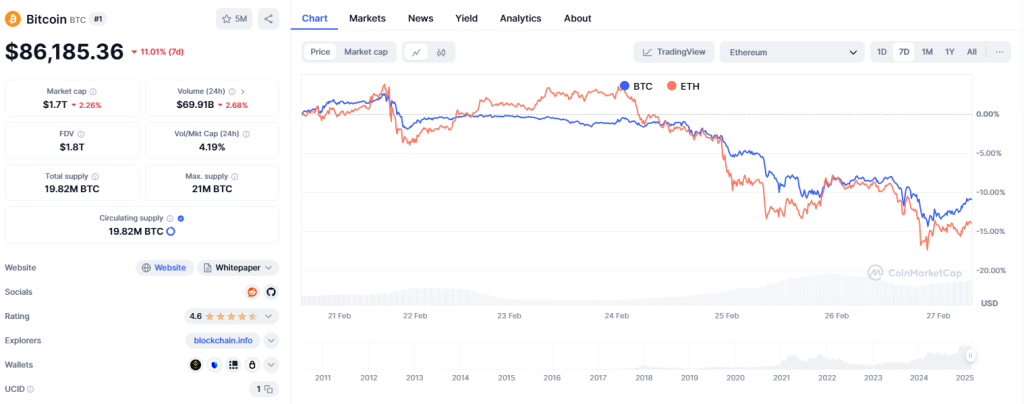The image size is (1024, 404).
Task: Open Volume (24h) details arrow
Action: click(243, 92)
